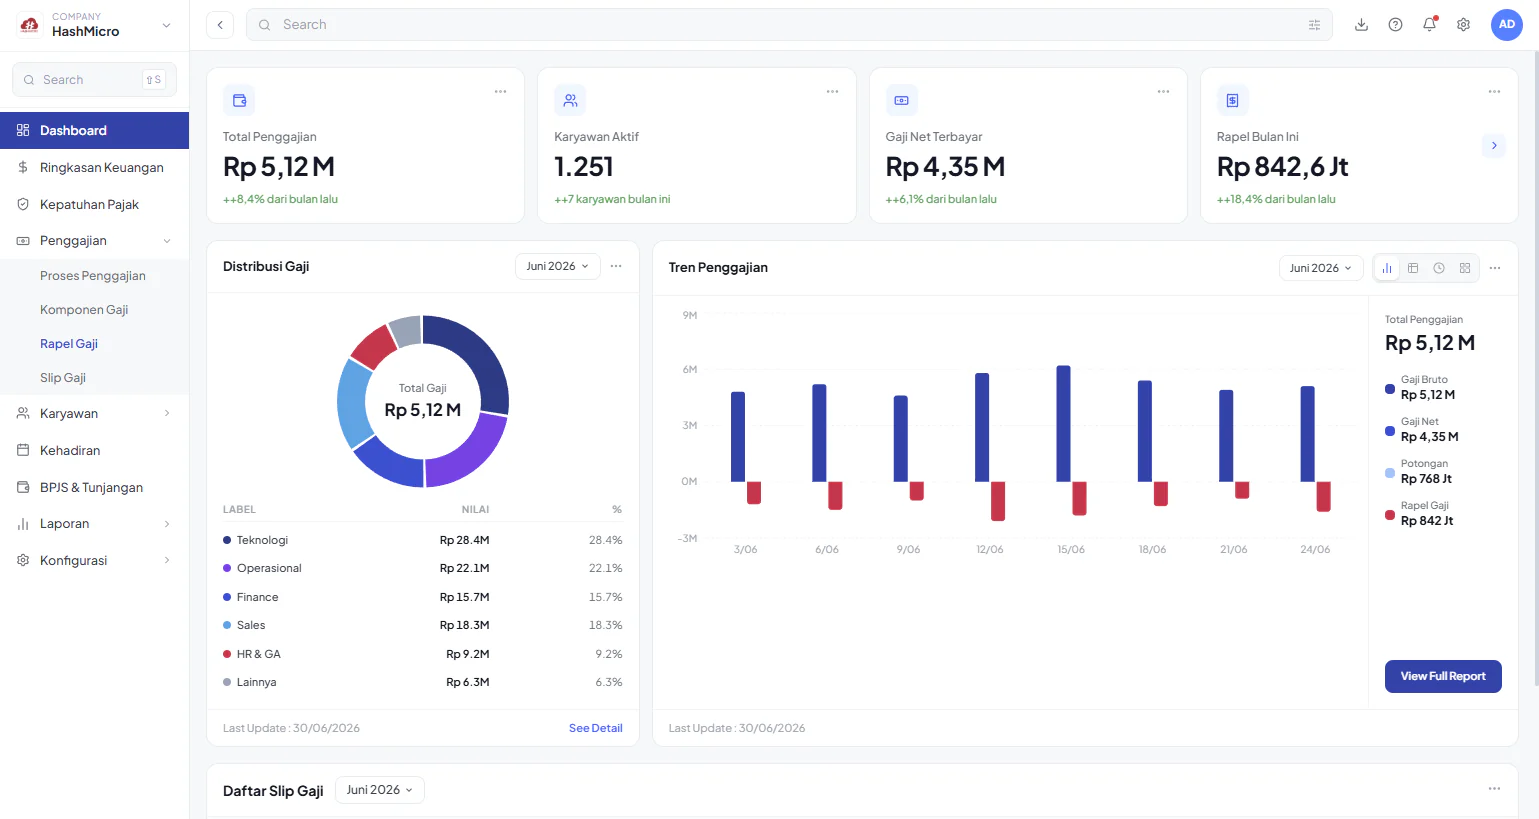Open BPJS & Tunjangan menu item
The width and height of the screenshot is (1539, 819).
point(94,487)
